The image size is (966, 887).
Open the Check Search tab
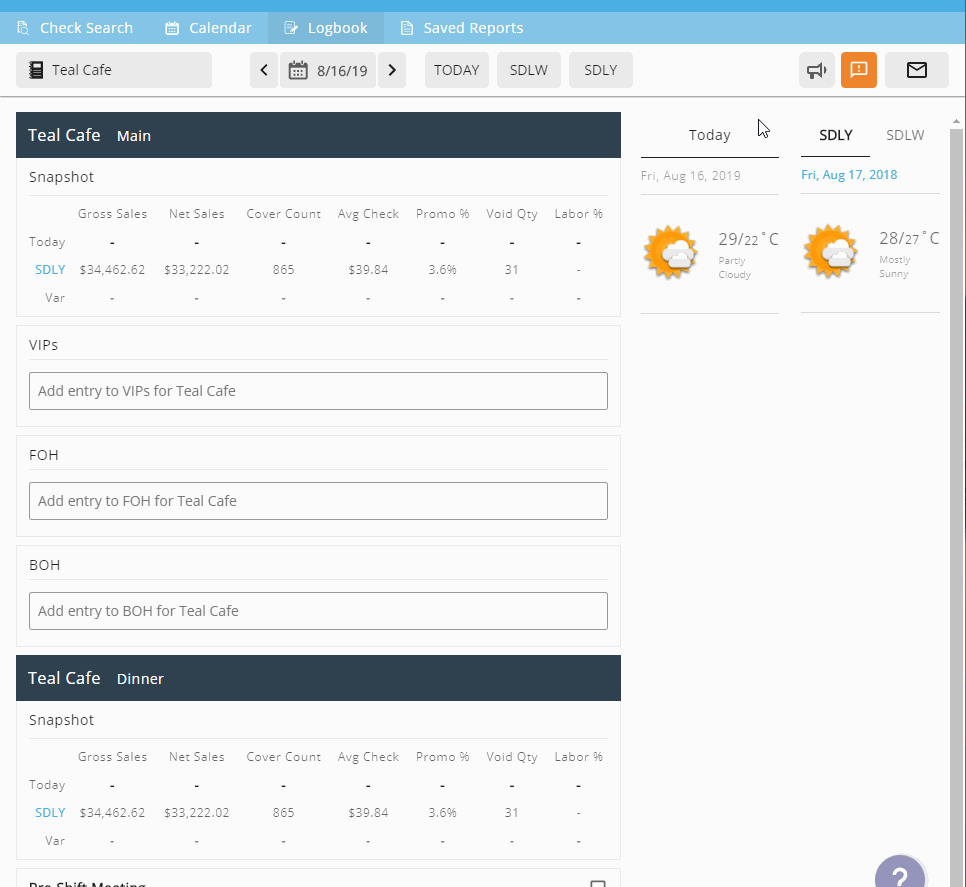pos(75,28)
